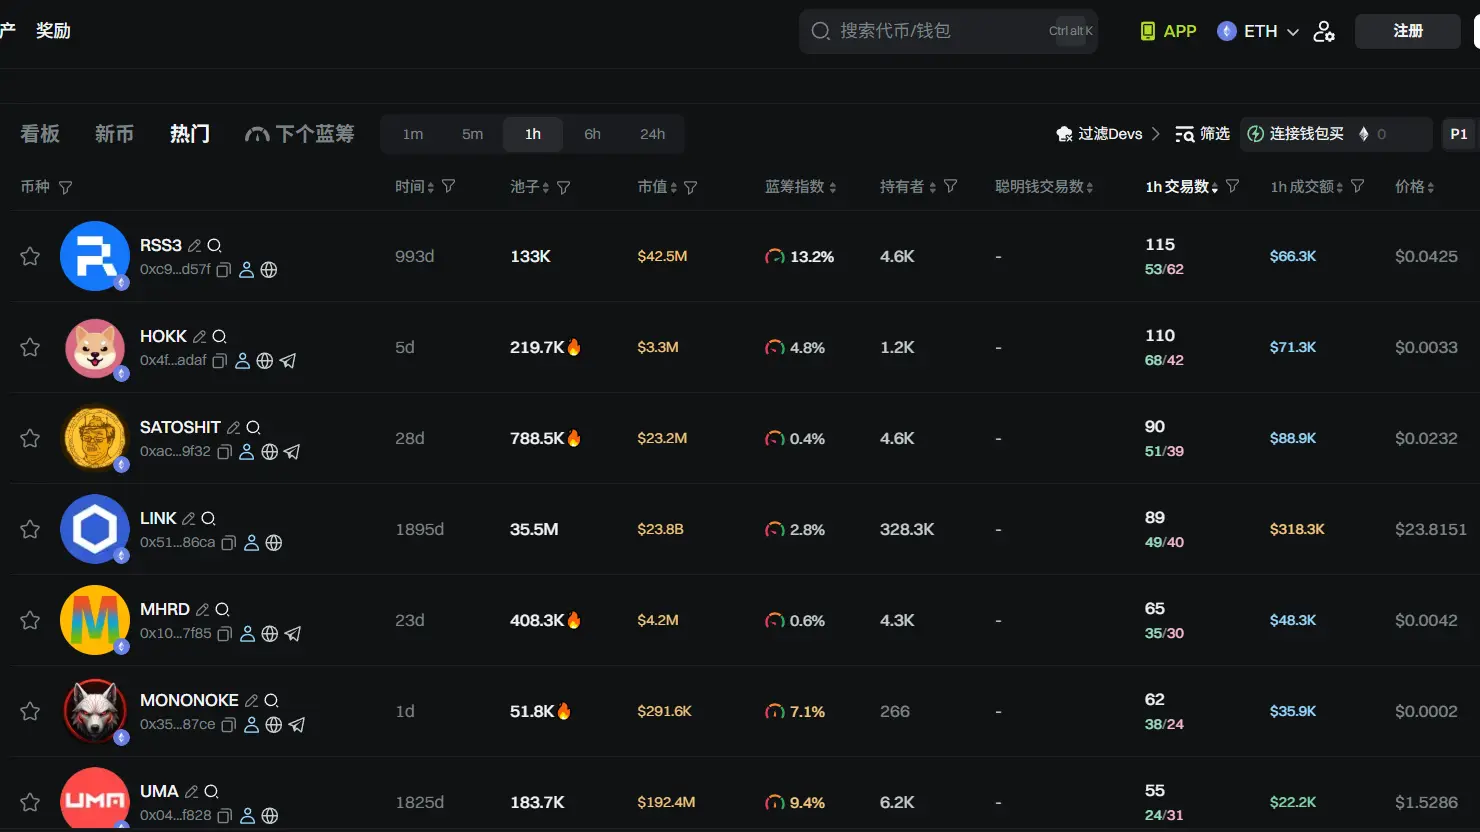Toggle favorite star for HOKK
The height and width of the screenshot is (832, 1480).
tap(30, 347)
